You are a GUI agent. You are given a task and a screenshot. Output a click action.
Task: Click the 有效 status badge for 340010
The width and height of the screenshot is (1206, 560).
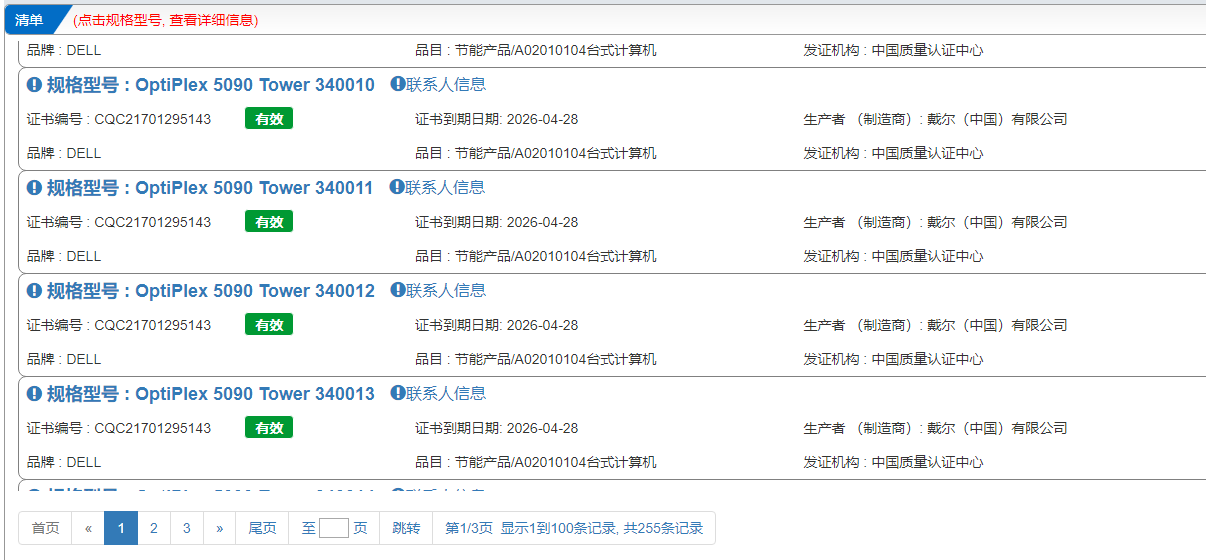269,119
